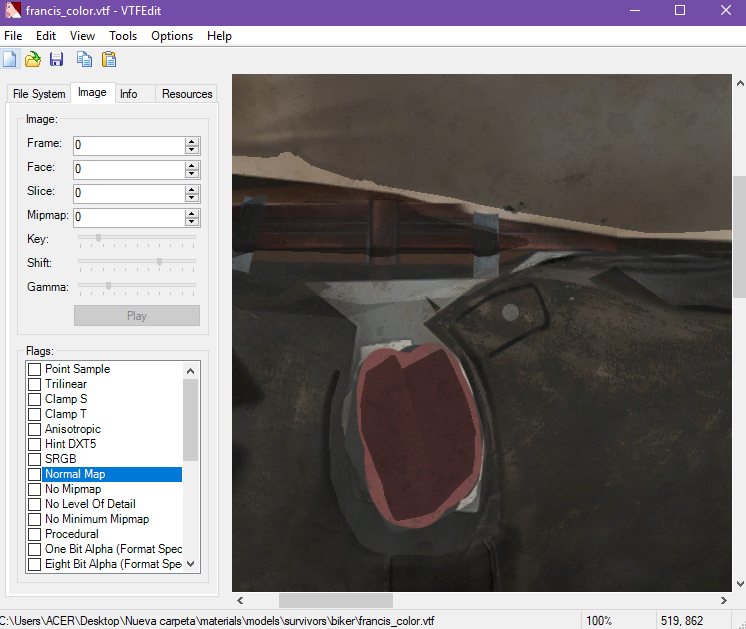
Task: Open the File menu
Action: point(13,36)
